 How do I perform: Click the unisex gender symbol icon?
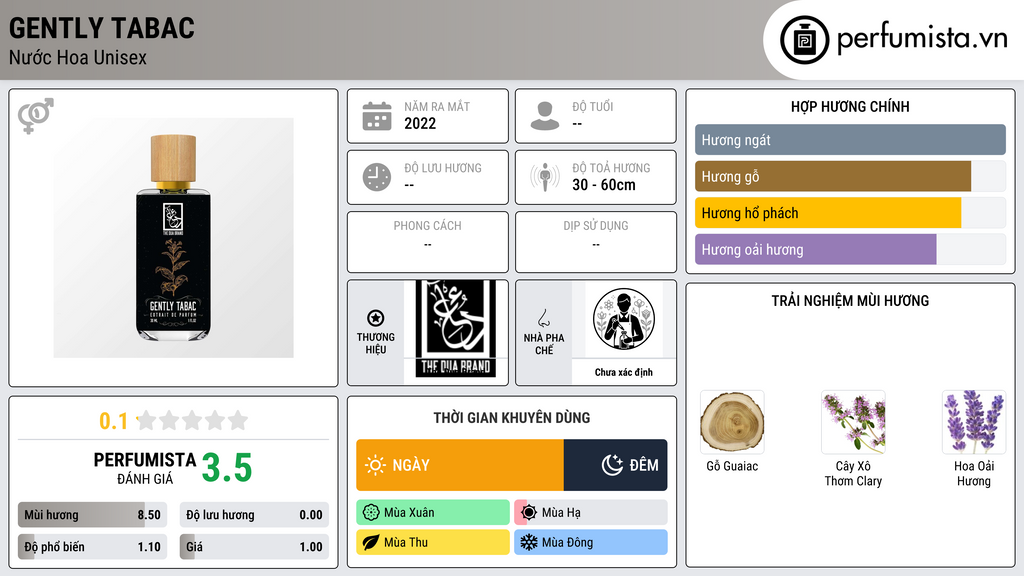click(36, 116)
